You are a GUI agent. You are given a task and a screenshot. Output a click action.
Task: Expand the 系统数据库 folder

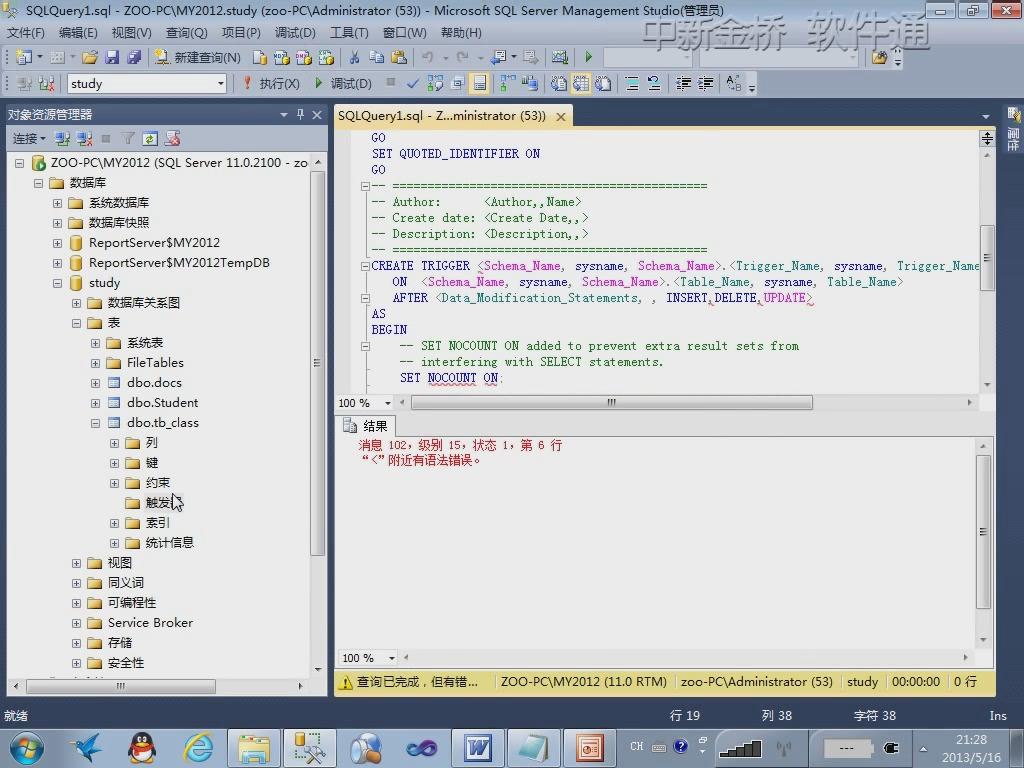57,202
